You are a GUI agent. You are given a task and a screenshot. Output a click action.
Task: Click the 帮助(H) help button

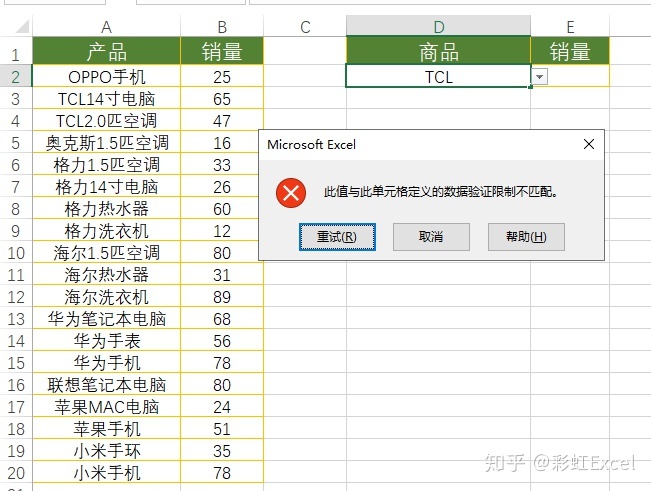tap(526, 237)
